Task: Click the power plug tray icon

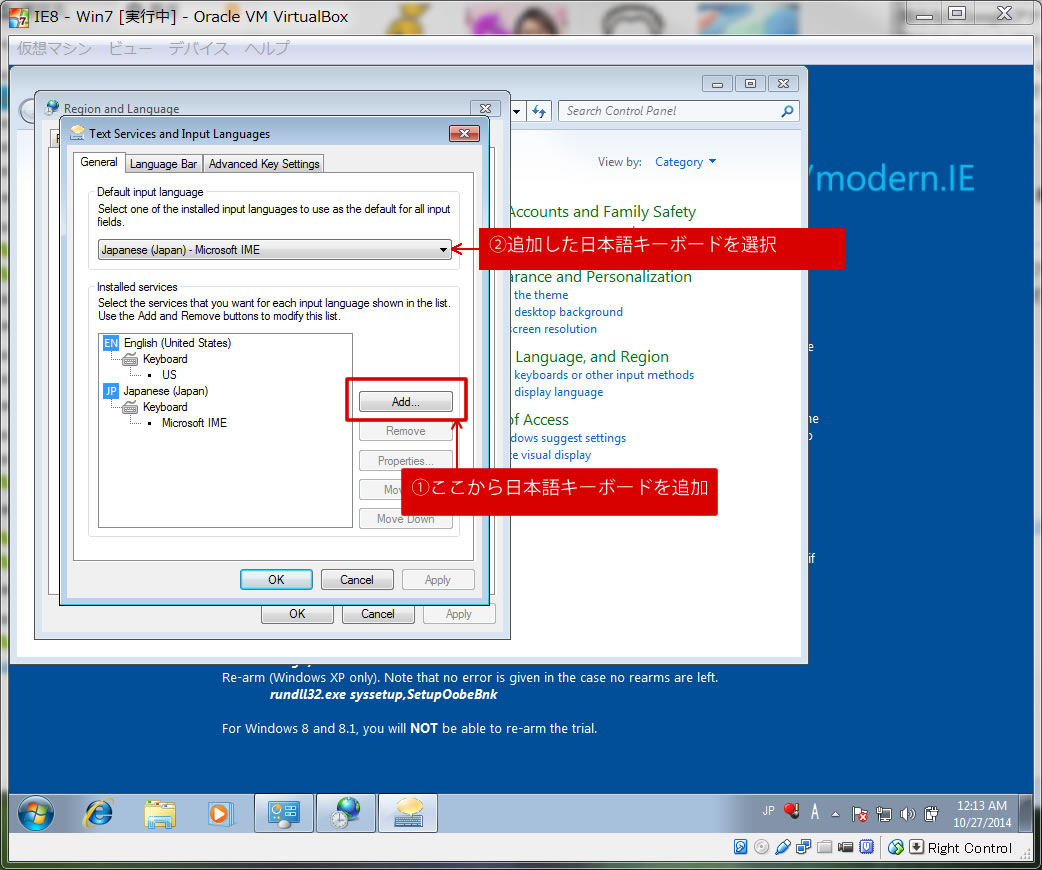Action: pos(931,814)
